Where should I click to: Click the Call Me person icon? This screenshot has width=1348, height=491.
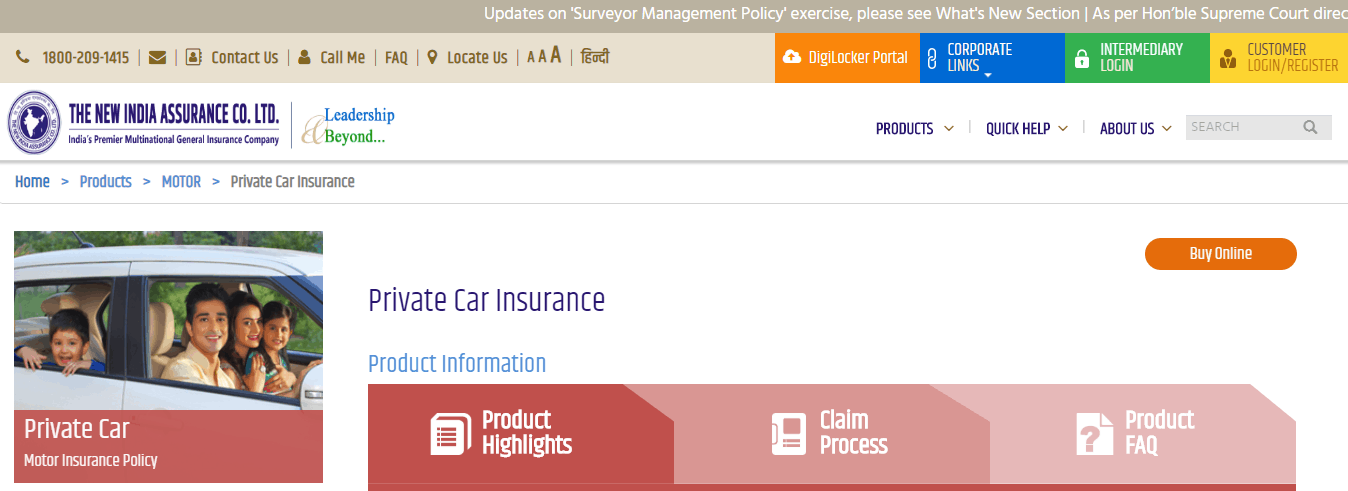305,58
